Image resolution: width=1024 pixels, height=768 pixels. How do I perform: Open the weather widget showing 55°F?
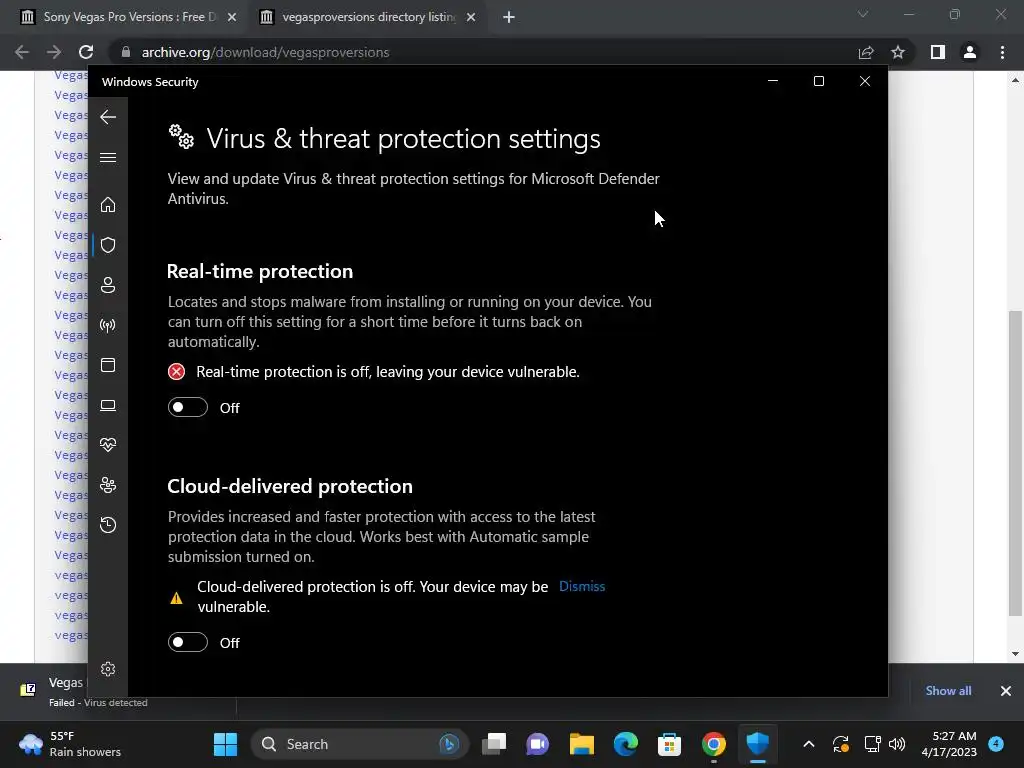71,744
